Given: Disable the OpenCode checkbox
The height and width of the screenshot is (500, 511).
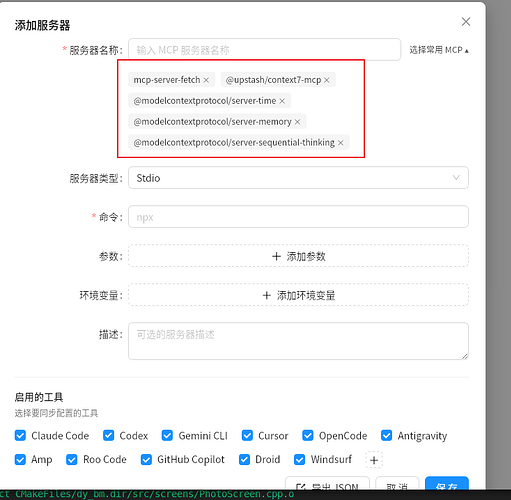Looking at the screenshot, I should [x=308, y=435].
